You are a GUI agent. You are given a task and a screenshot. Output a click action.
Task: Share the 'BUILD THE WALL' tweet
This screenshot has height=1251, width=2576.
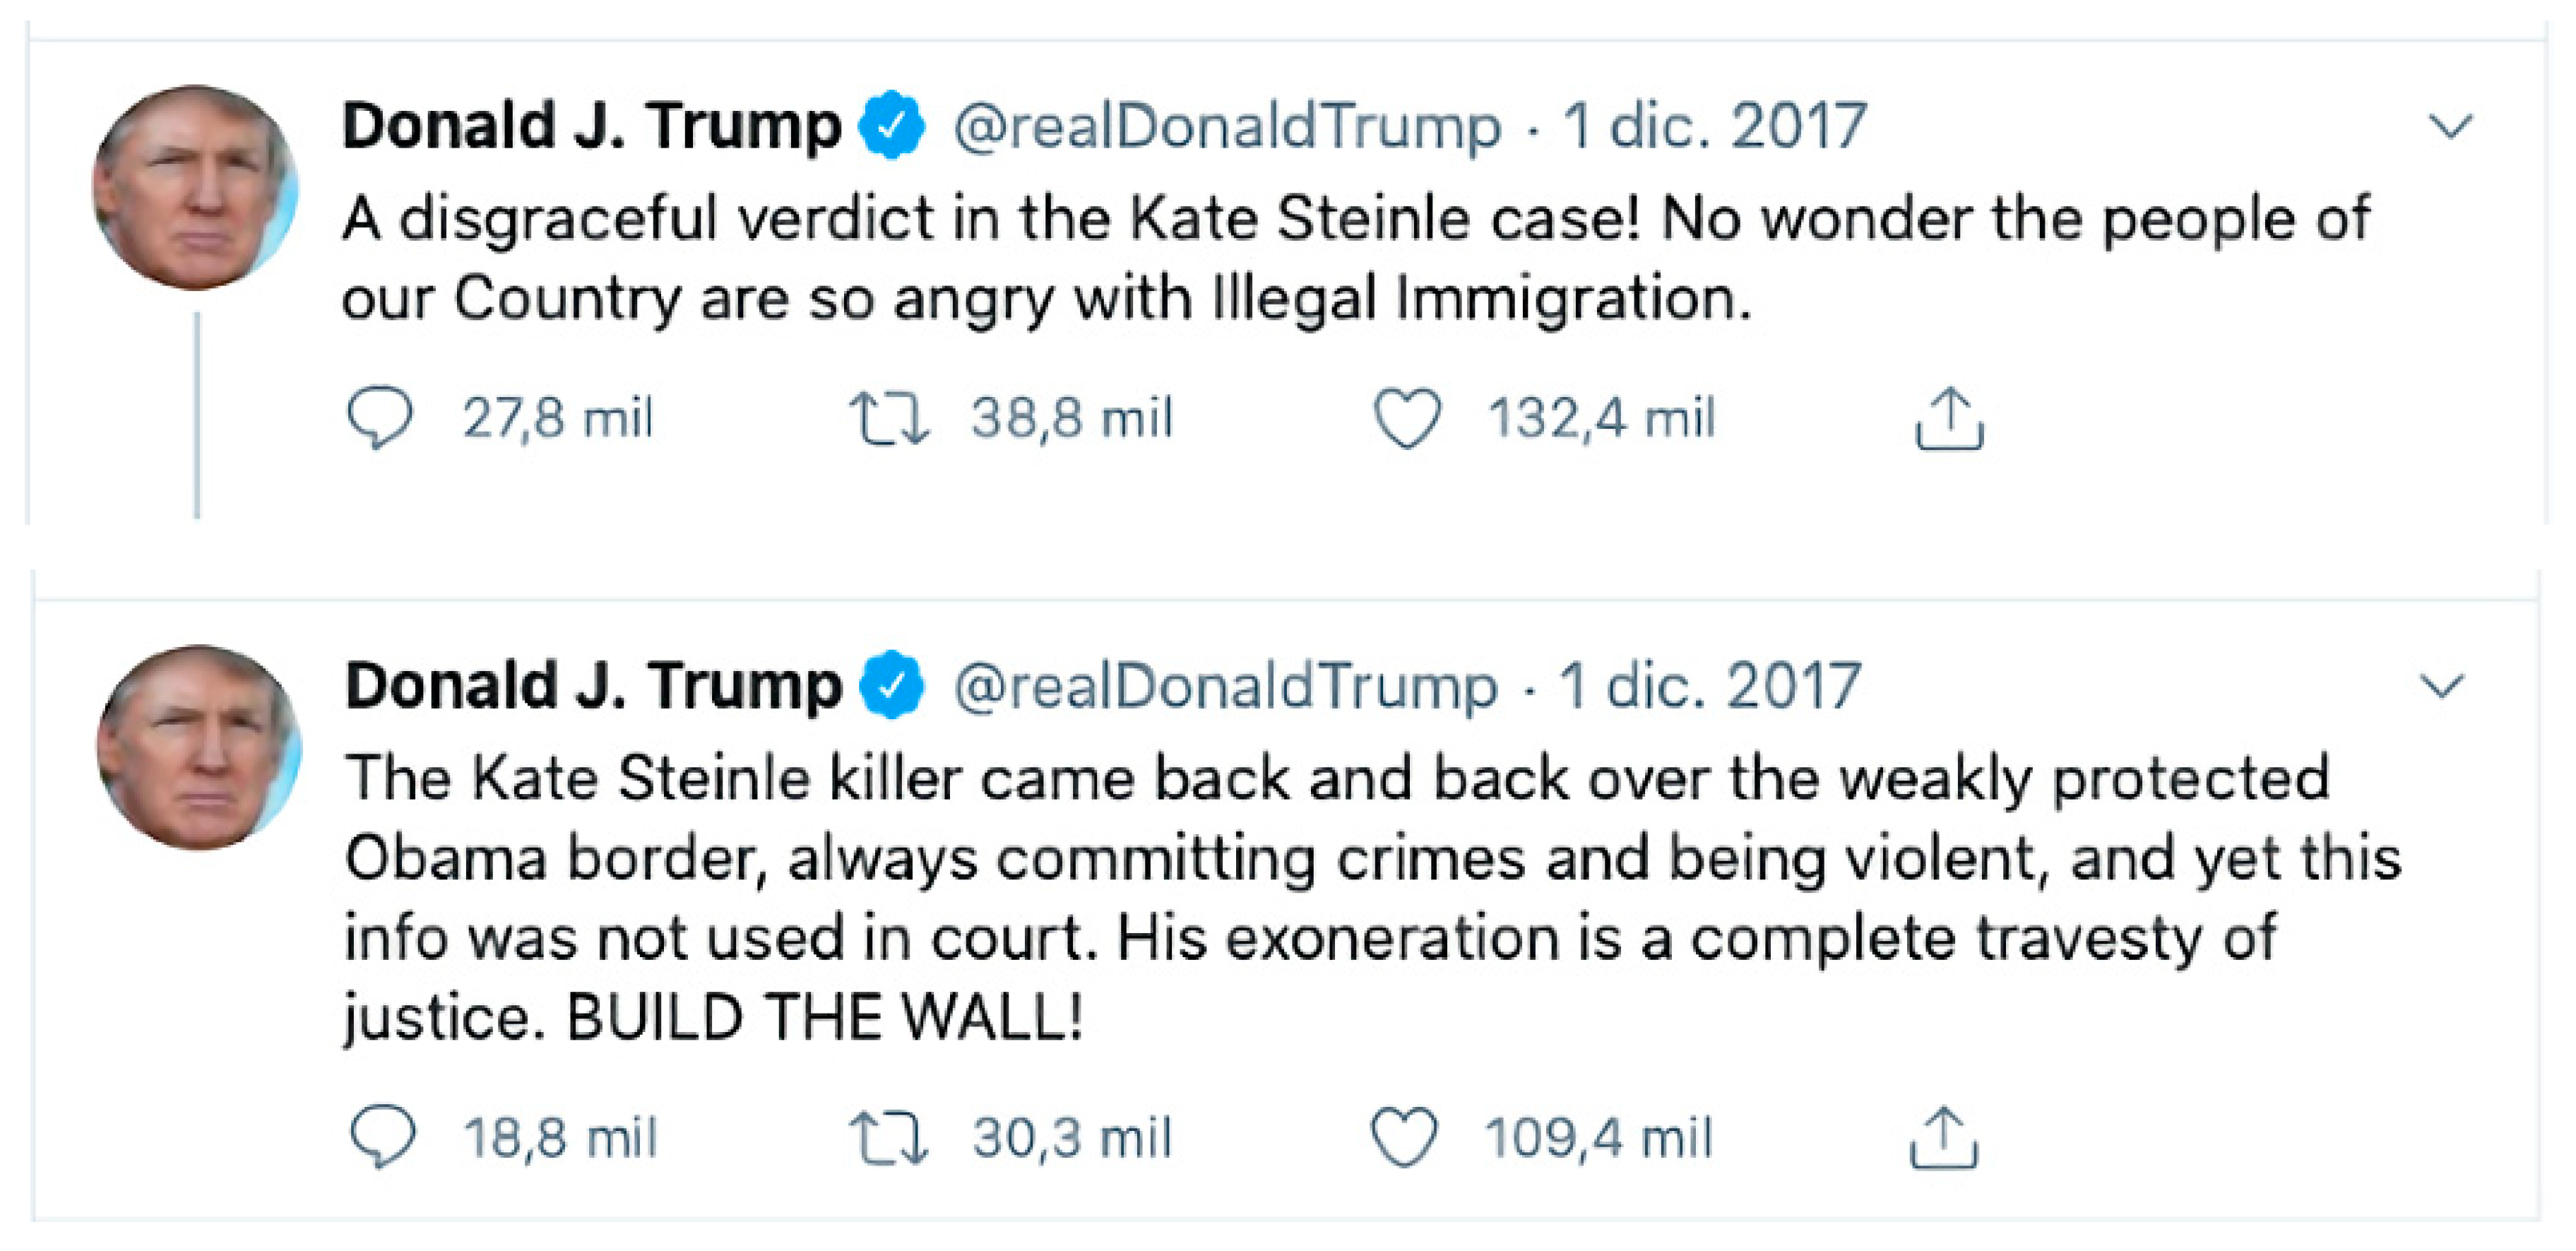pos(1943,1138)
